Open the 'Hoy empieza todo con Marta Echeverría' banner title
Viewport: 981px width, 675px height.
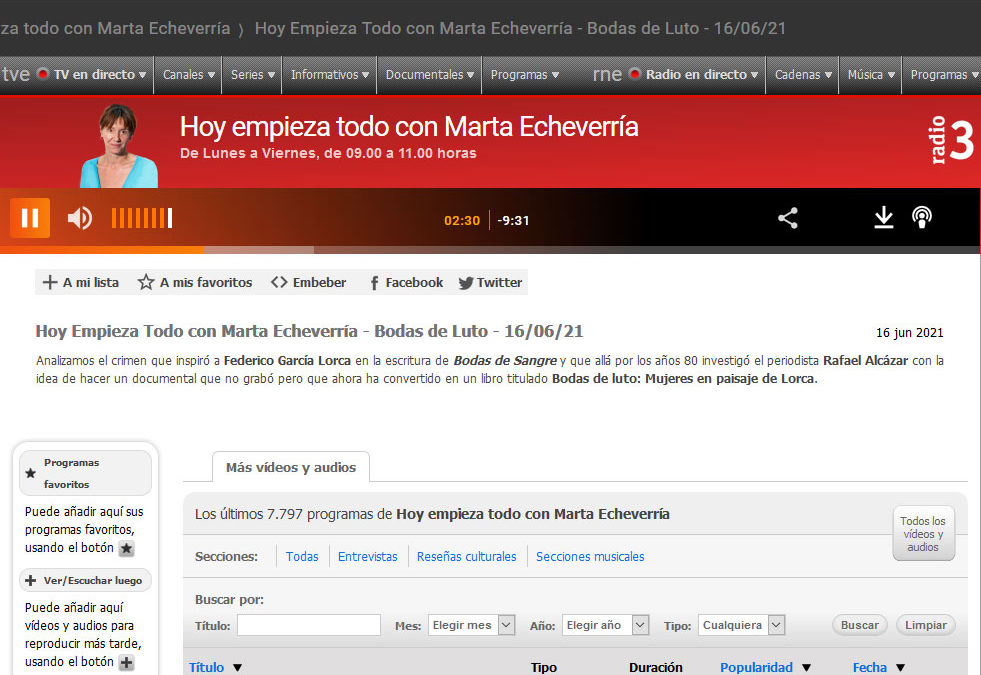409,127
